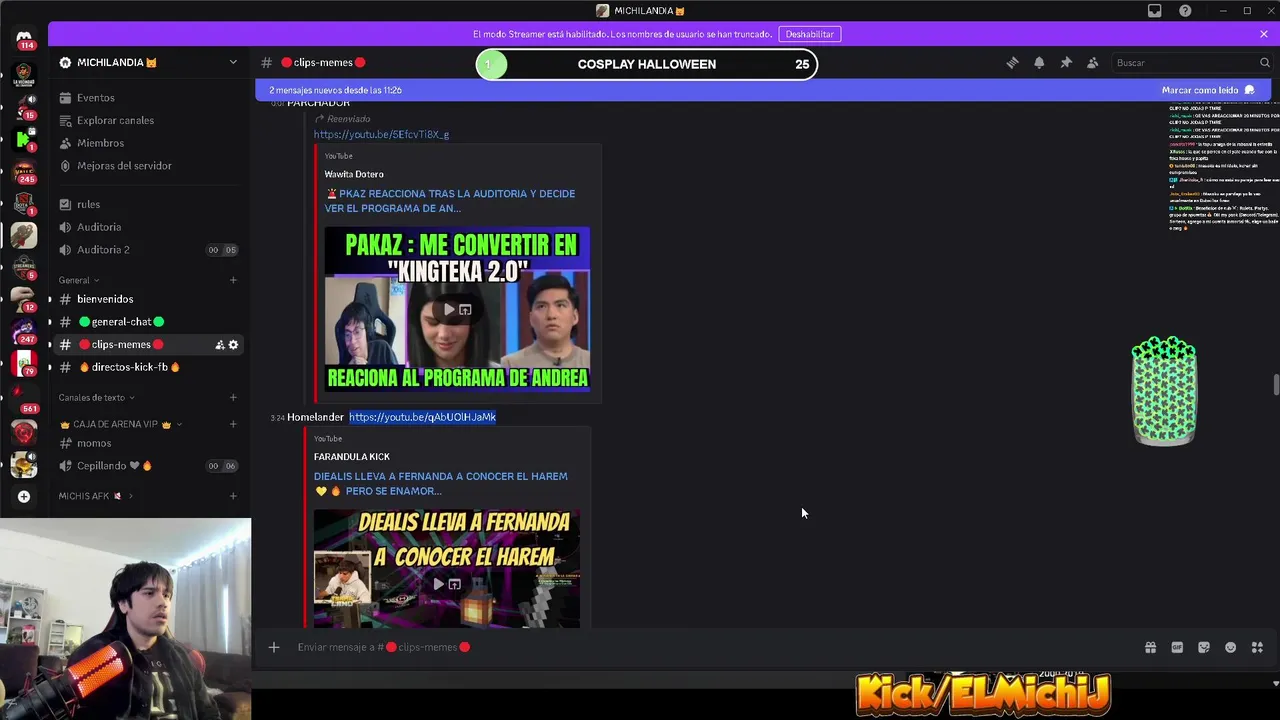Open the Threads icon in channel header

[1012, 62]
